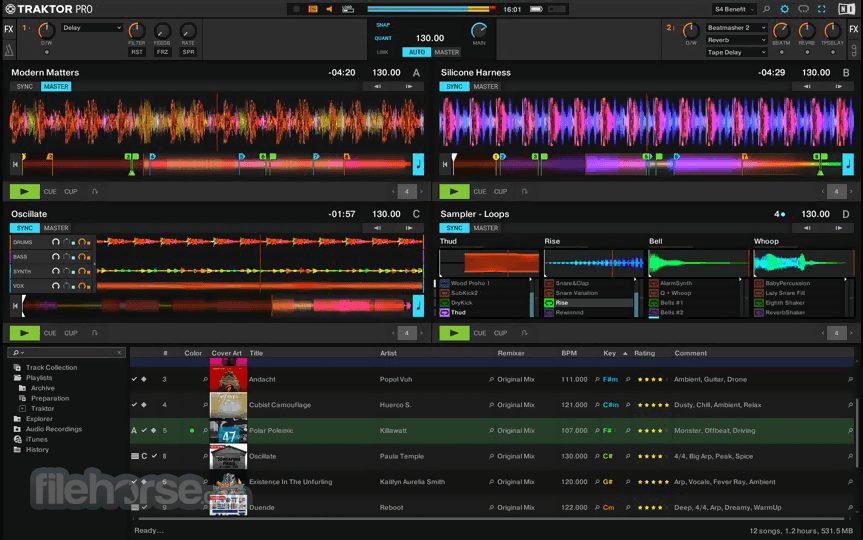Click the orange MIDI controller indicator

pyautogui.click(x=313, y=9)
